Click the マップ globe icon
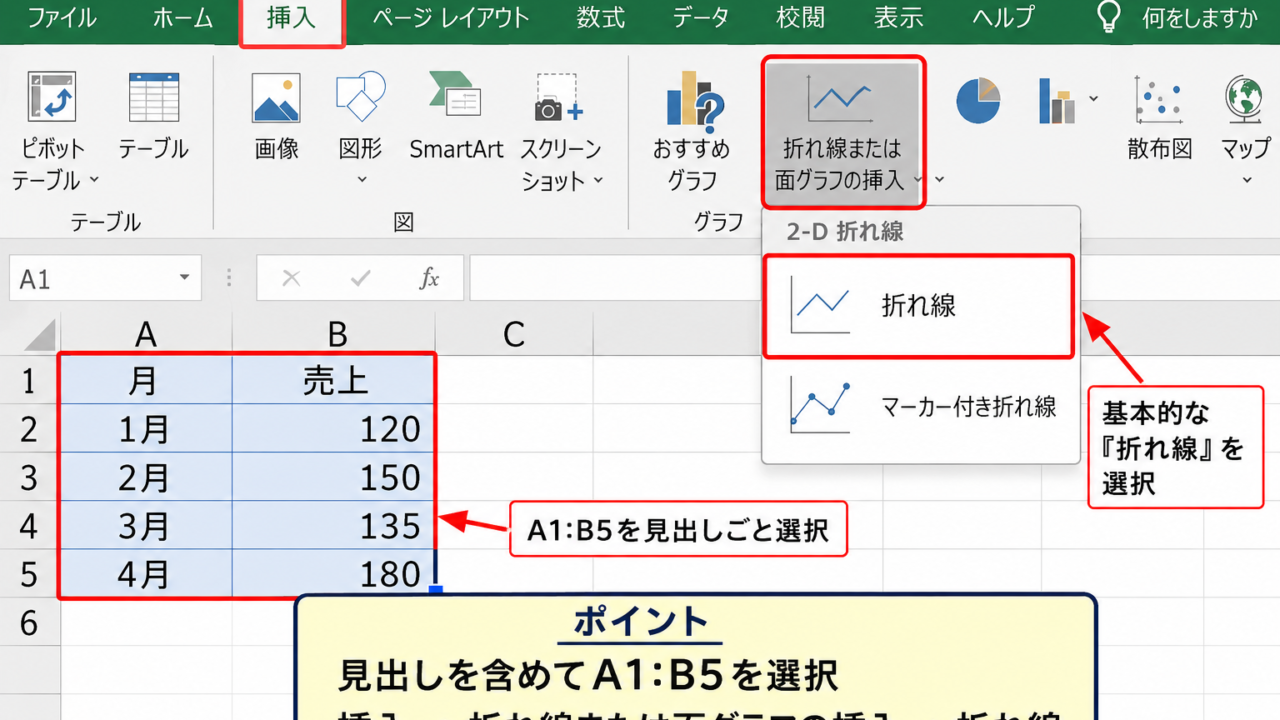The height and width of the screenshot is (720, 1280). (1245, 98)
